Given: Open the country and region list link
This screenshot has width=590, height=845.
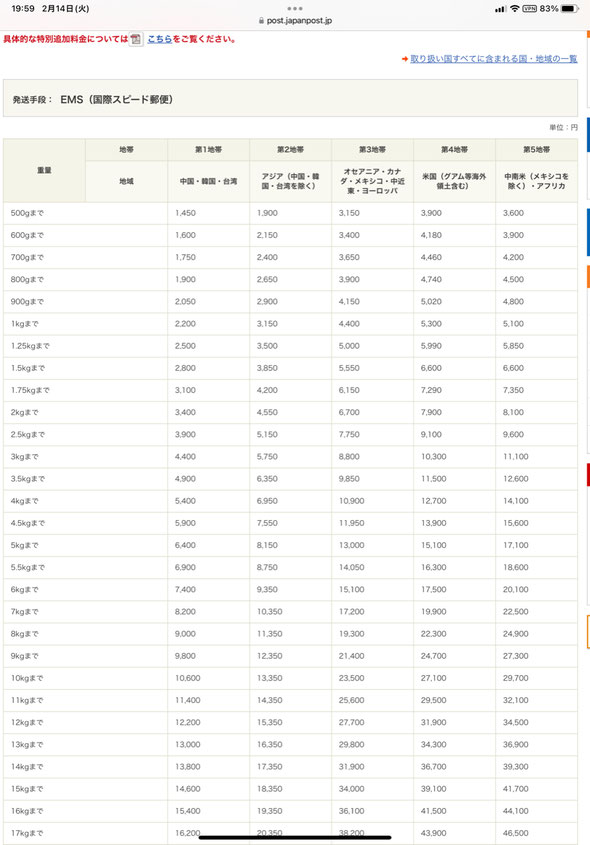Looking at the screenshot, I should pos(494,59).
